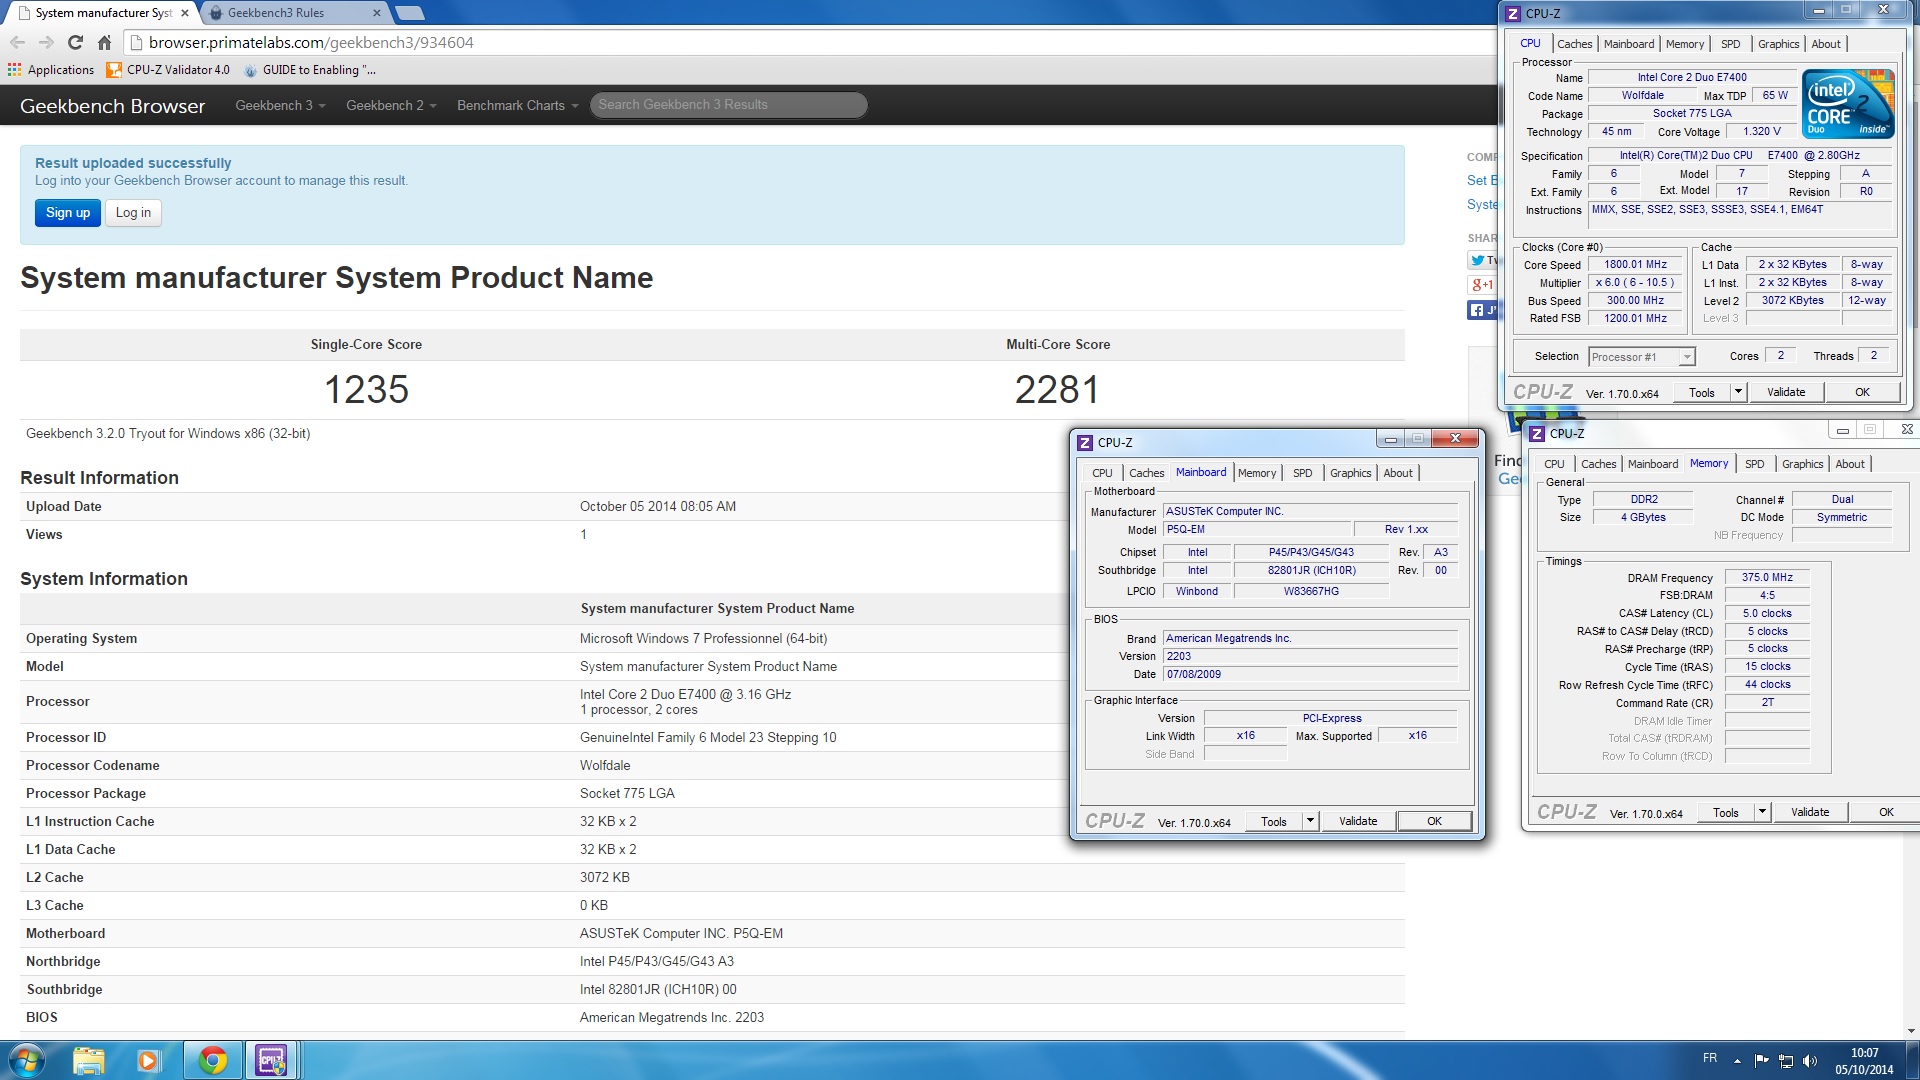Switch to Geekbench3 Rules browser tab

pos(290,13)
